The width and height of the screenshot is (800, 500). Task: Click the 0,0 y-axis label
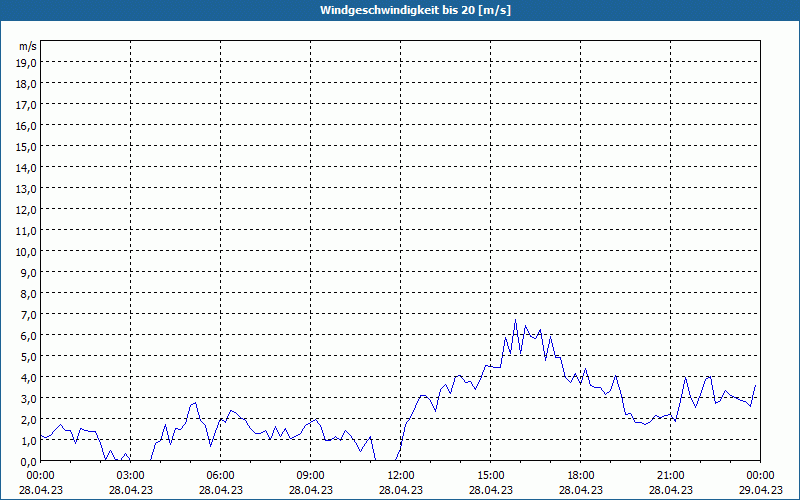click(x=27, y=461)
